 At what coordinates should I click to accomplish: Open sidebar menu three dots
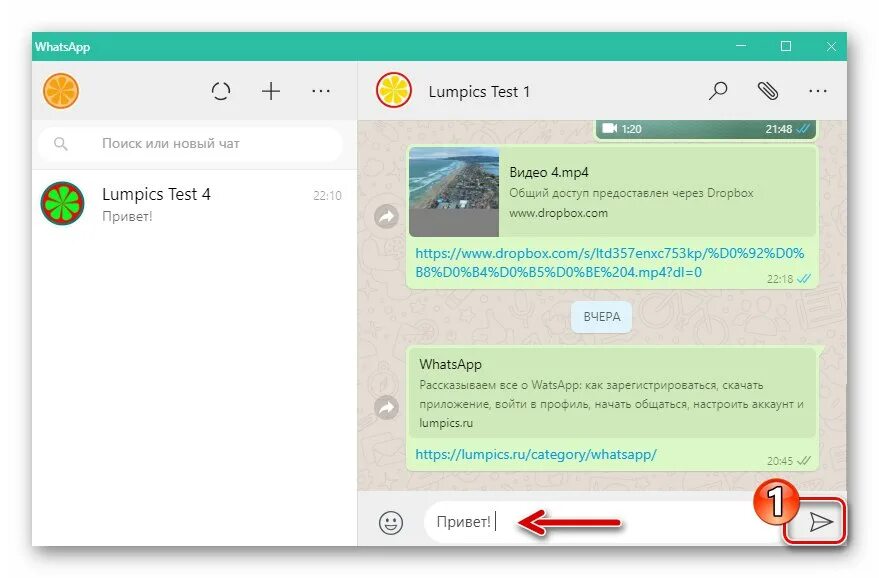[321, 91]
